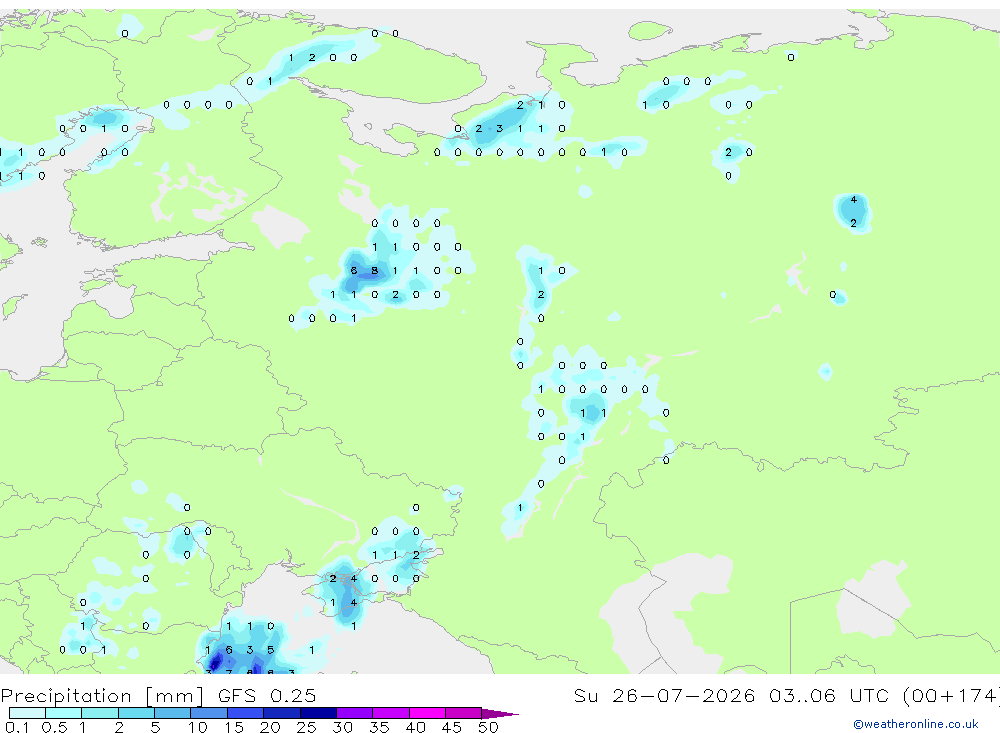This screenshot has width=1000, height=733.
Task: Click the "15" legend scale label
Action: 234,727
